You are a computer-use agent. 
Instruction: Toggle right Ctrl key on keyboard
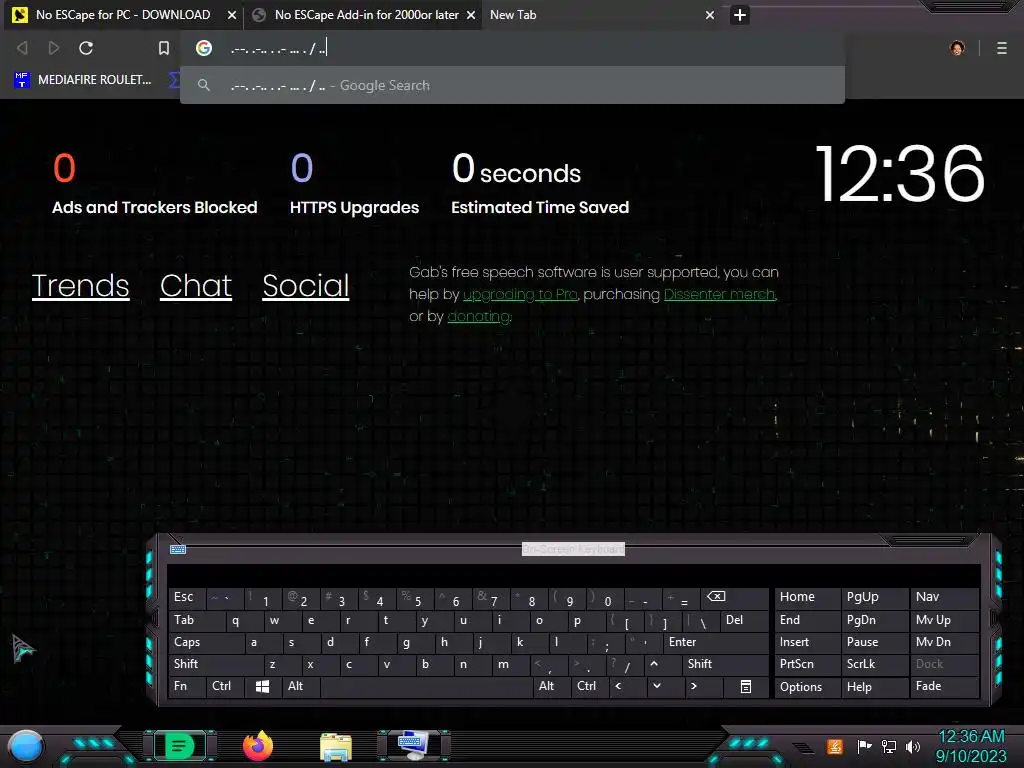click(x=589, y=686)
